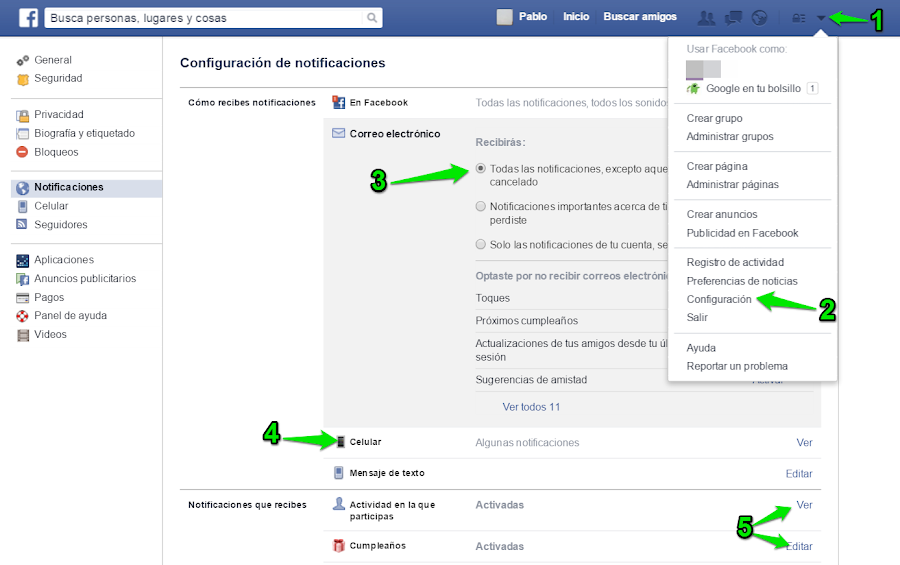Open Ayuda in dropdown menu
Image resolution: width=900 pixels, height=565 pixels.
click(x=701, y=348)
